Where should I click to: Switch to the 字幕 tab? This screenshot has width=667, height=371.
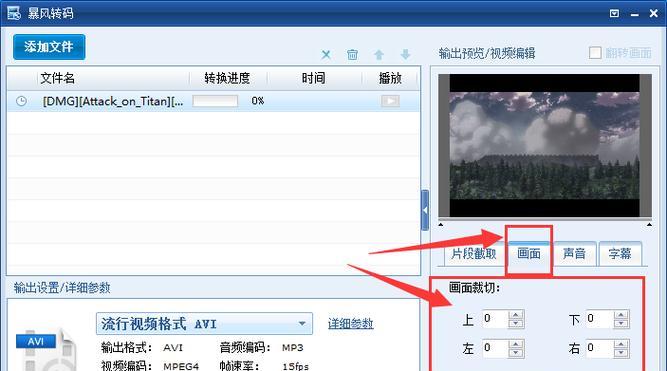tap(620, 254)
